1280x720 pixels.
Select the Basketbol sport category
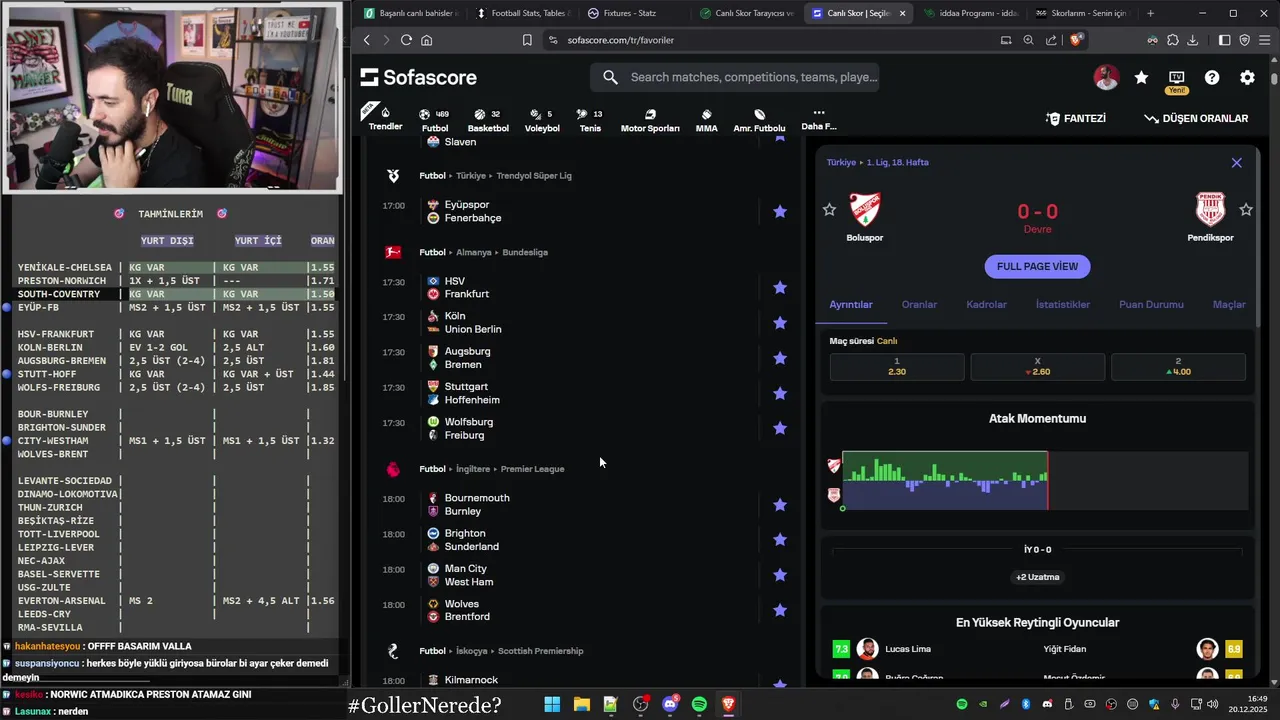pyautogui.click(x=488, y=120)
